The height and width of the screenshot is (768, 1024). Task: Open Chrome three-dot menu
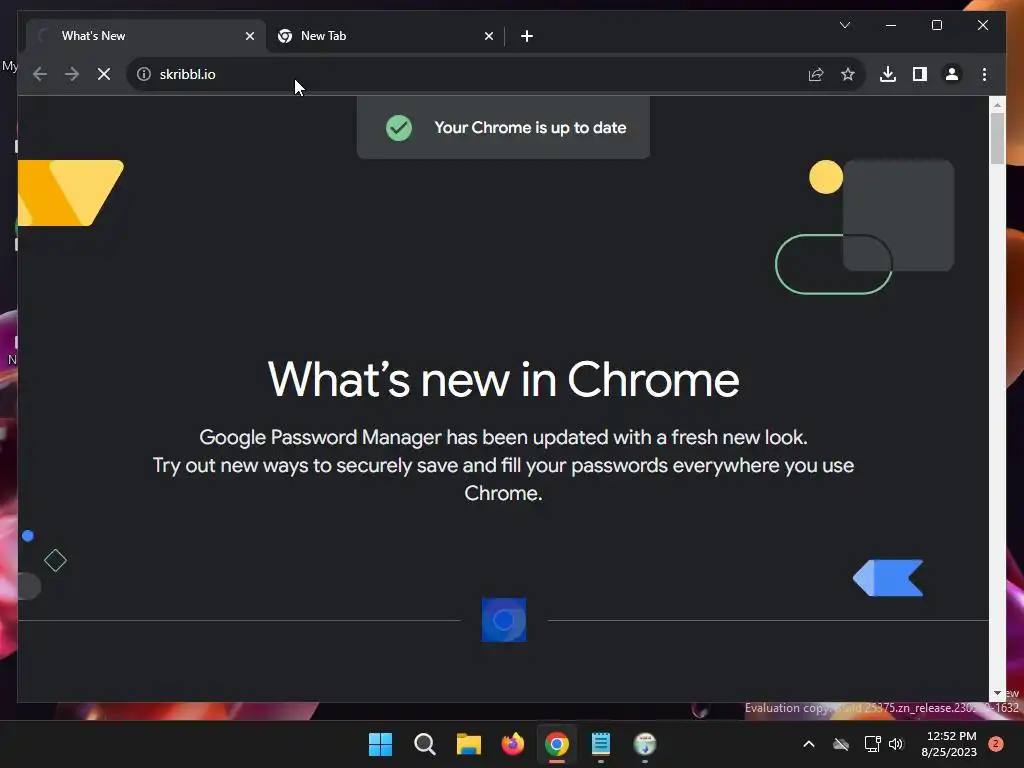point(984,74)
